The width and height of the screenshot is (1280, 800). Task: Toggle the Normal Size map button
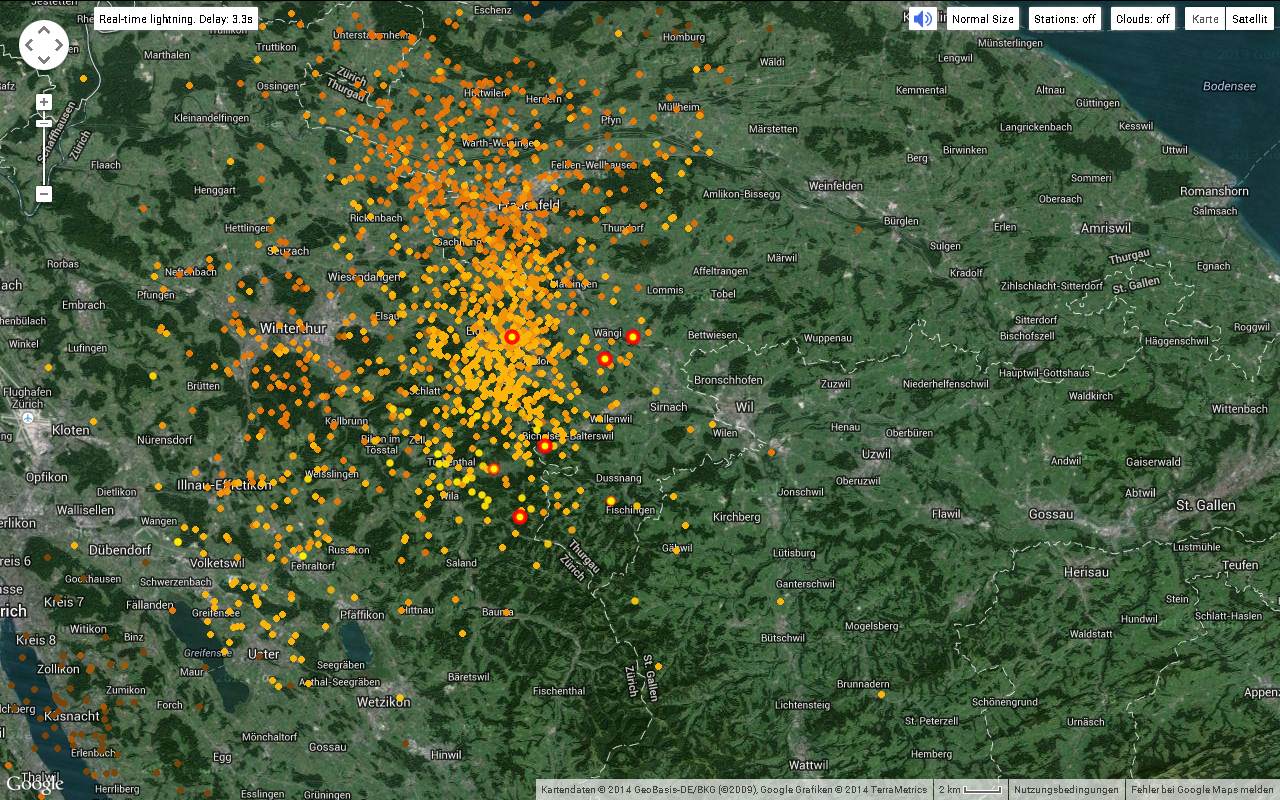[982, 19]
